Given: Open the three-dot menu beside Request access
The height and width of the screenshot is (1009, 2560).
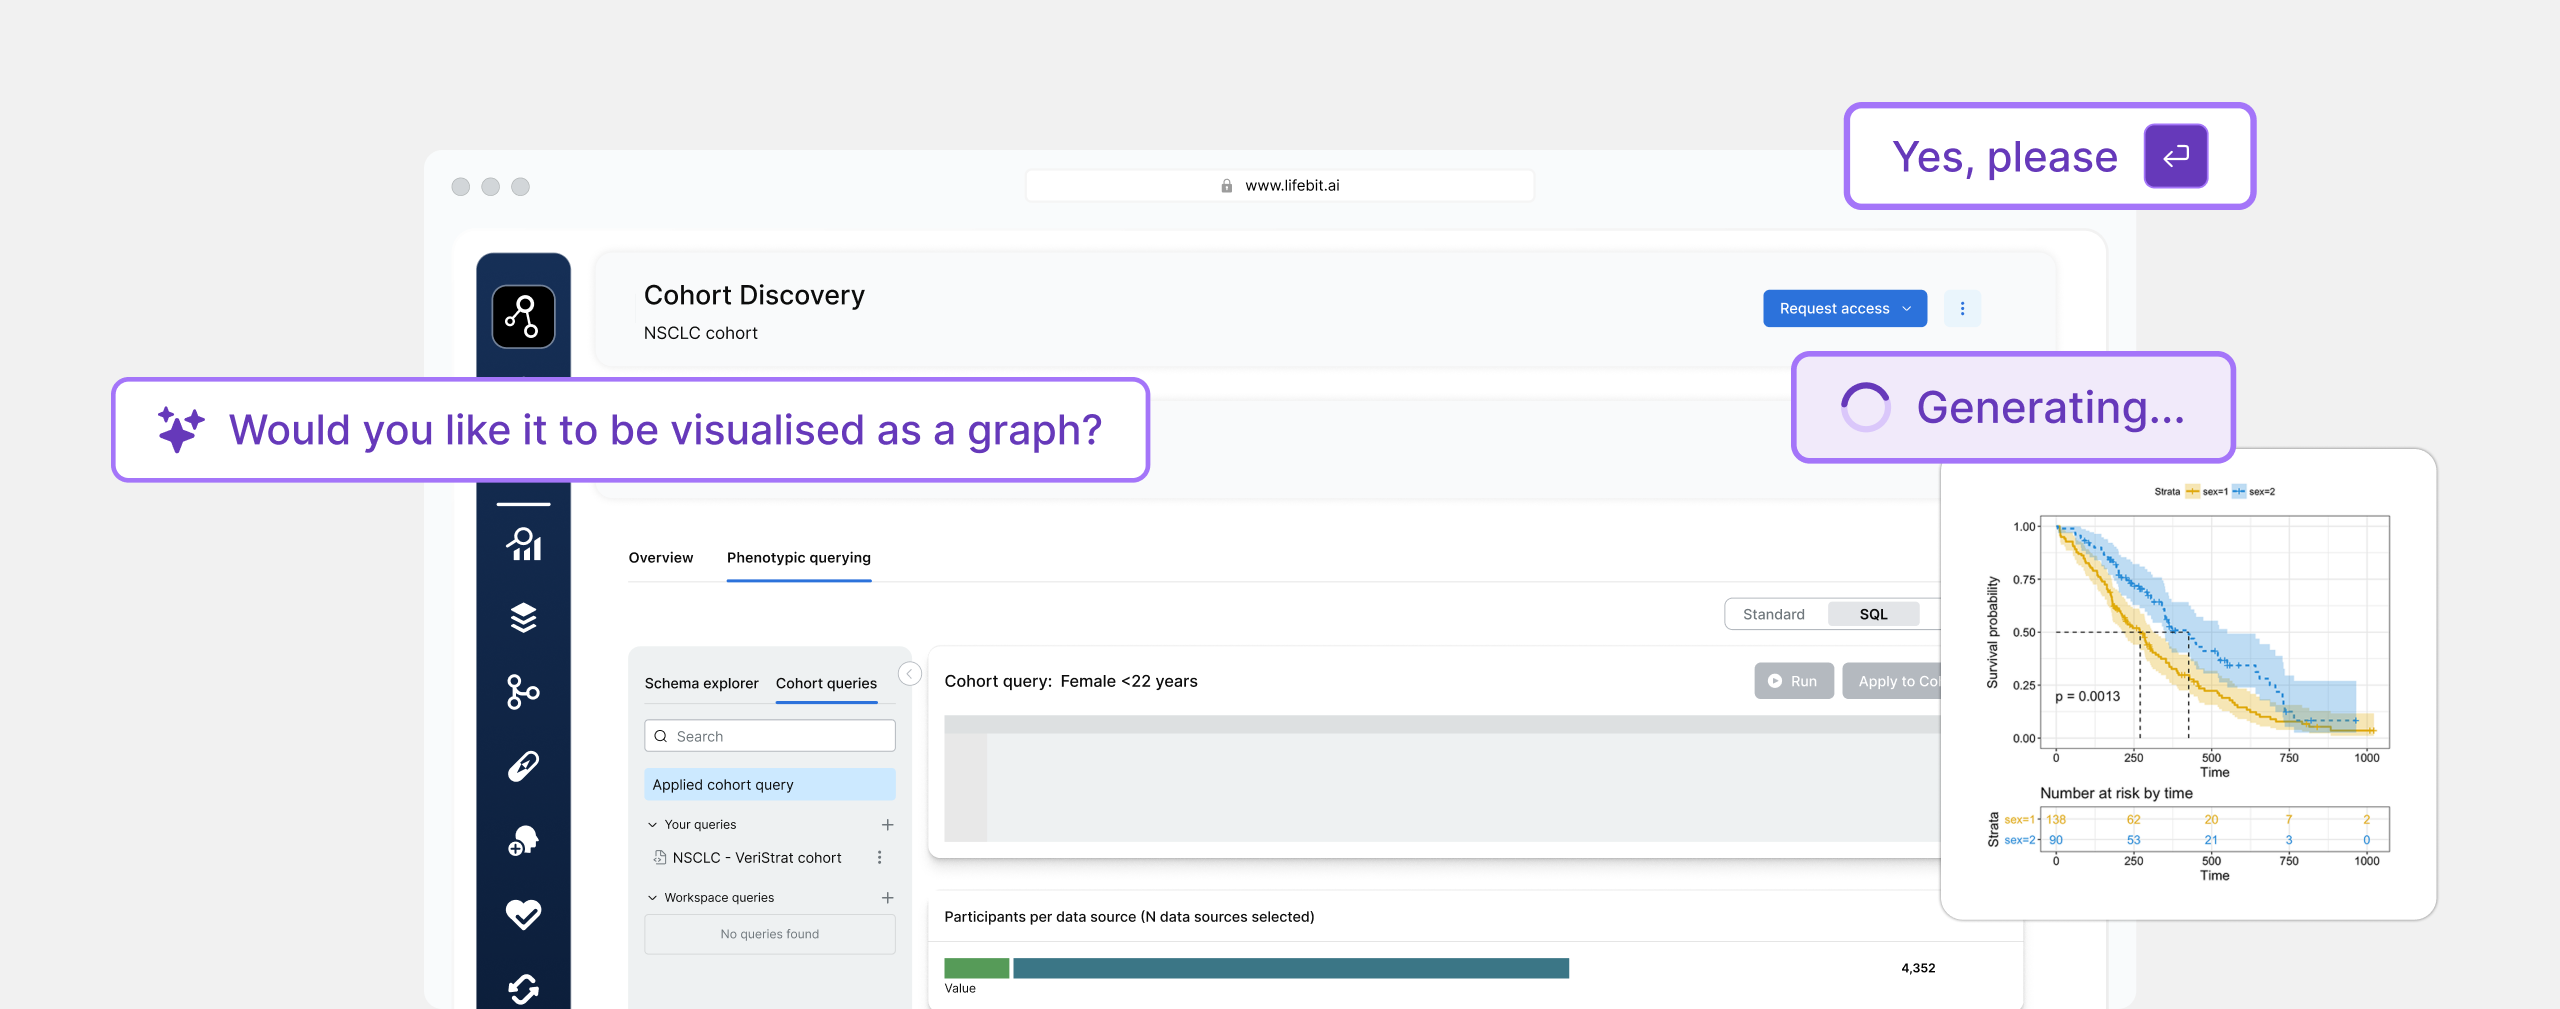Looking at the screenshot, I should (1962, 309).
